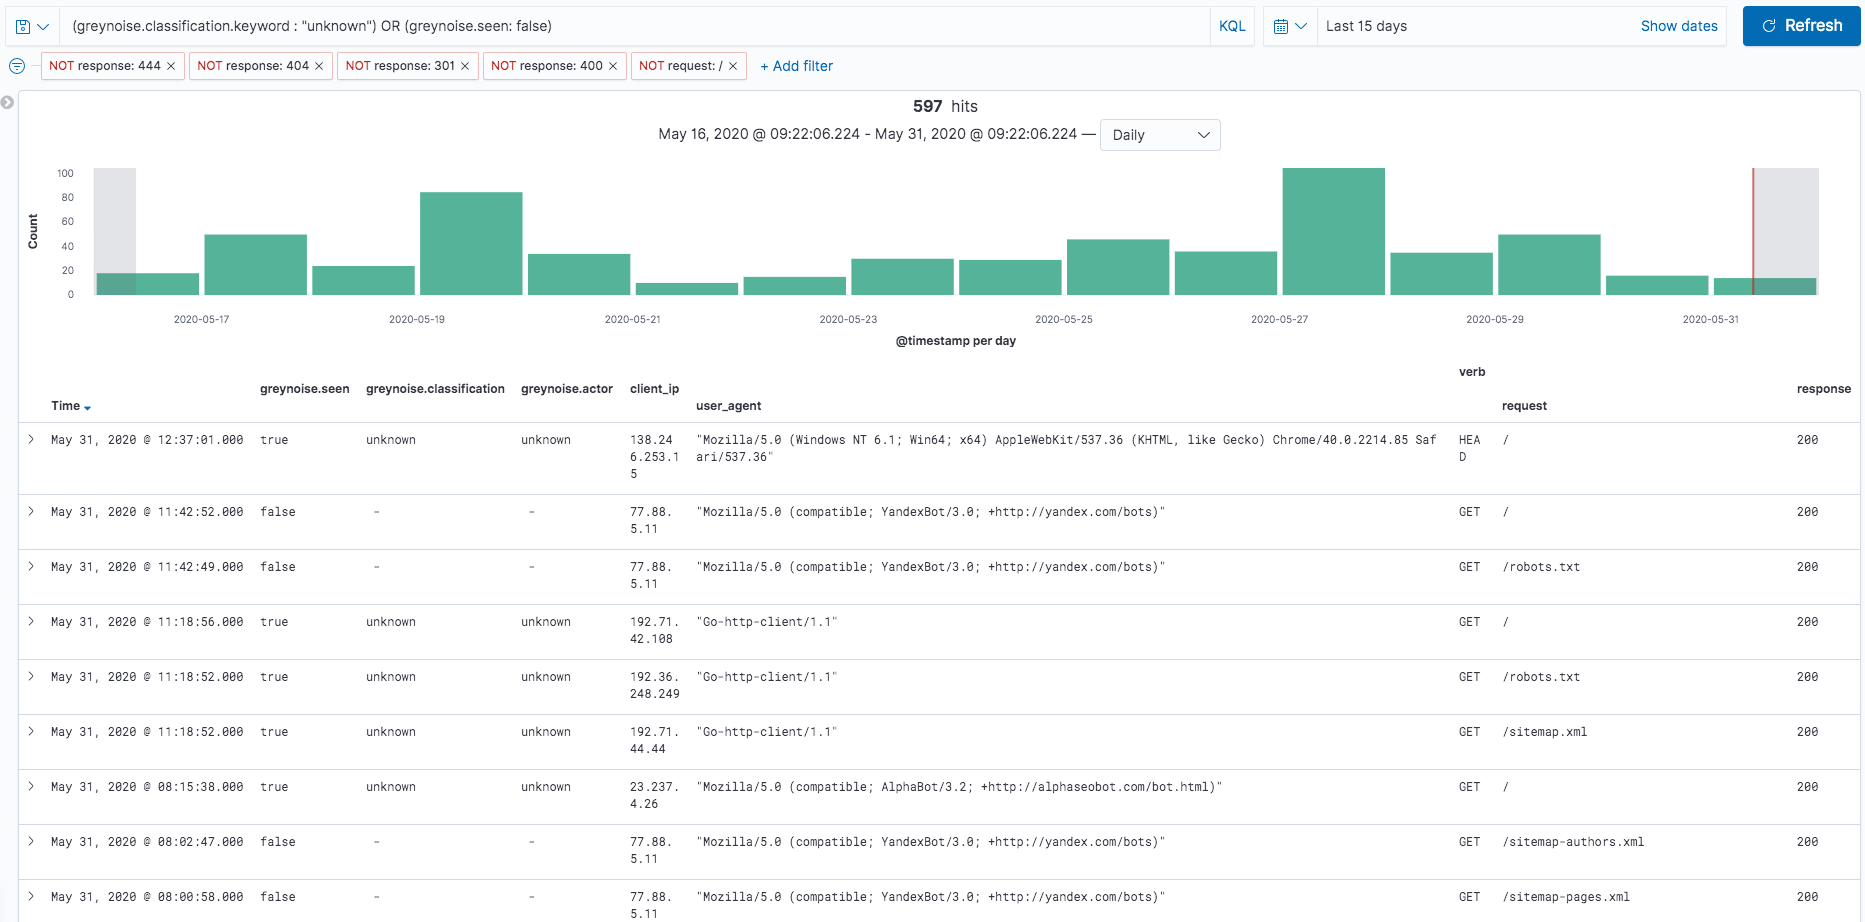
Task: Click the calendar quick-select date icon
Action: pyautogui.click(x=1289, y=27)
